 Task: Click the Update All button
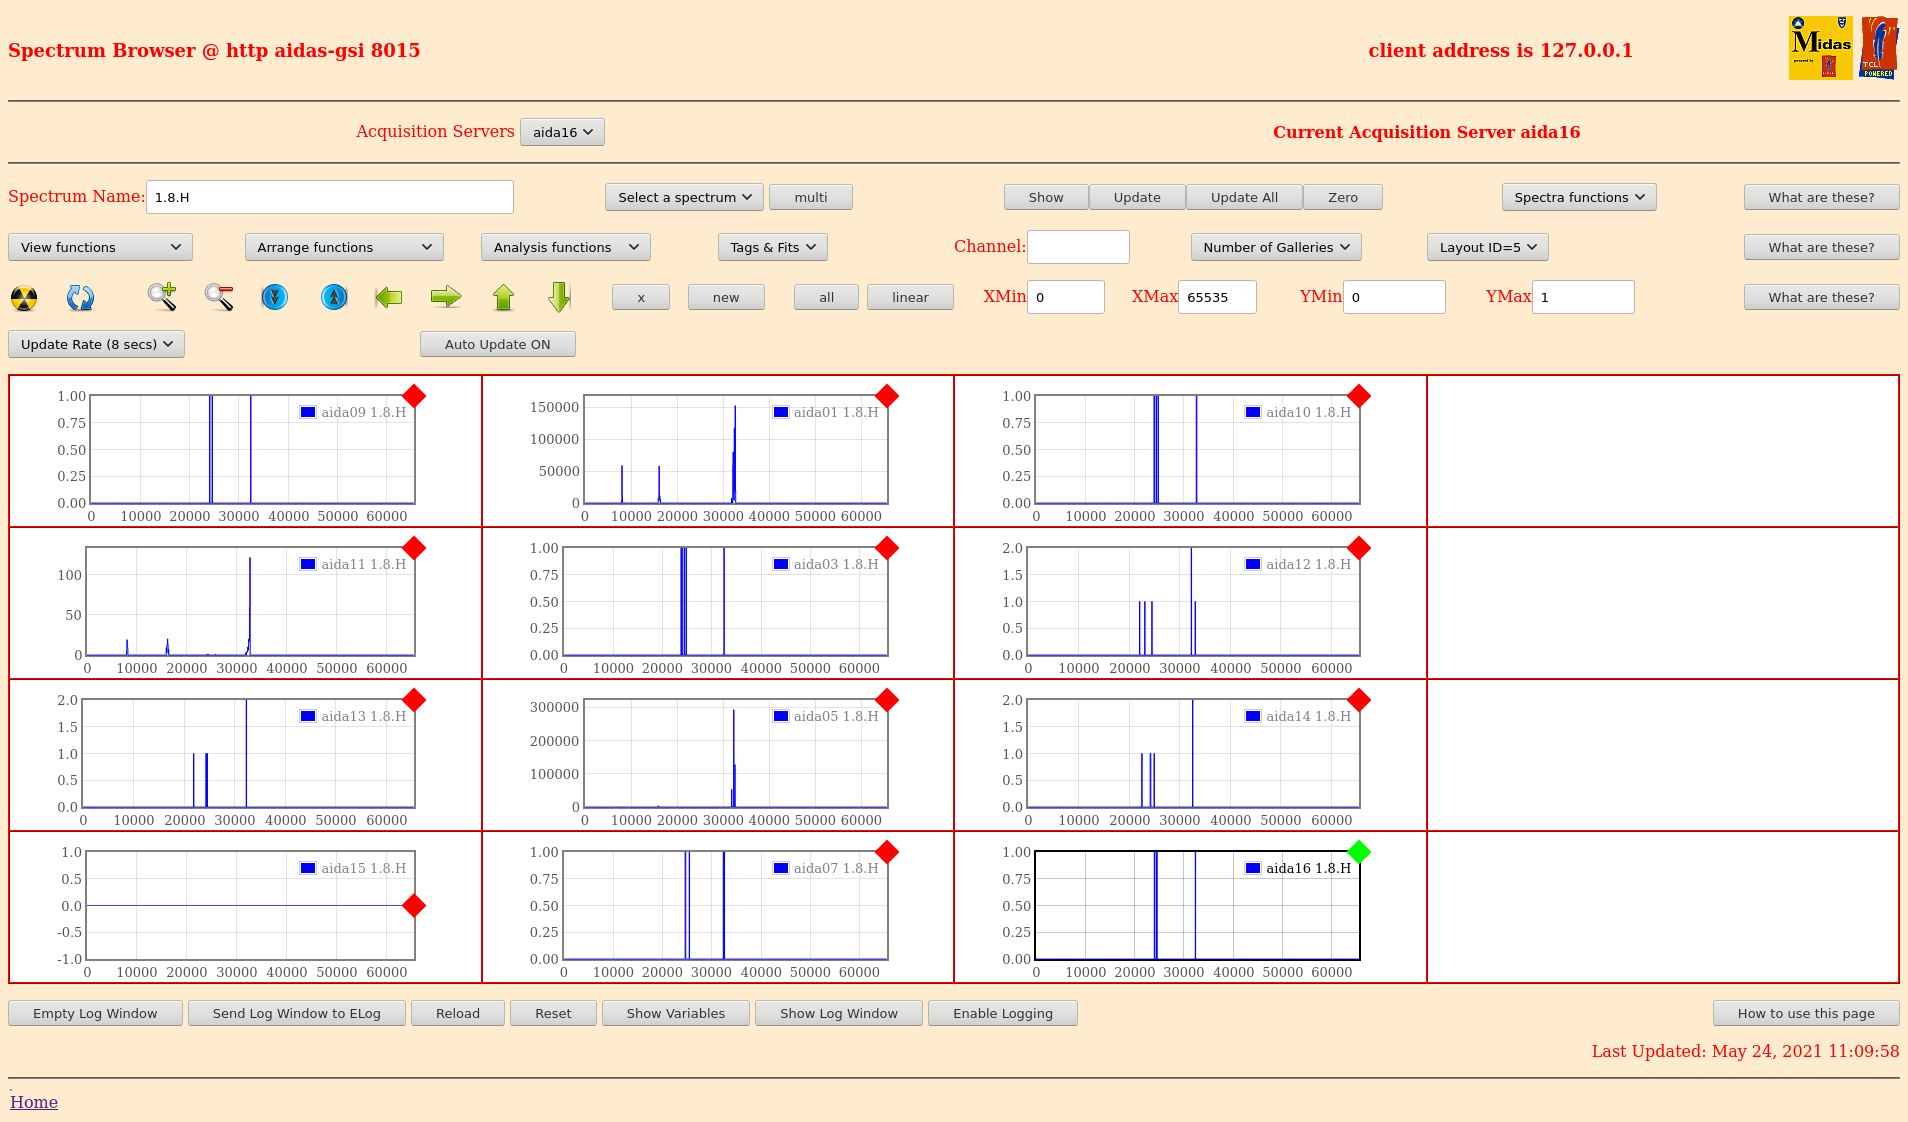click(x=1244, y=197)
